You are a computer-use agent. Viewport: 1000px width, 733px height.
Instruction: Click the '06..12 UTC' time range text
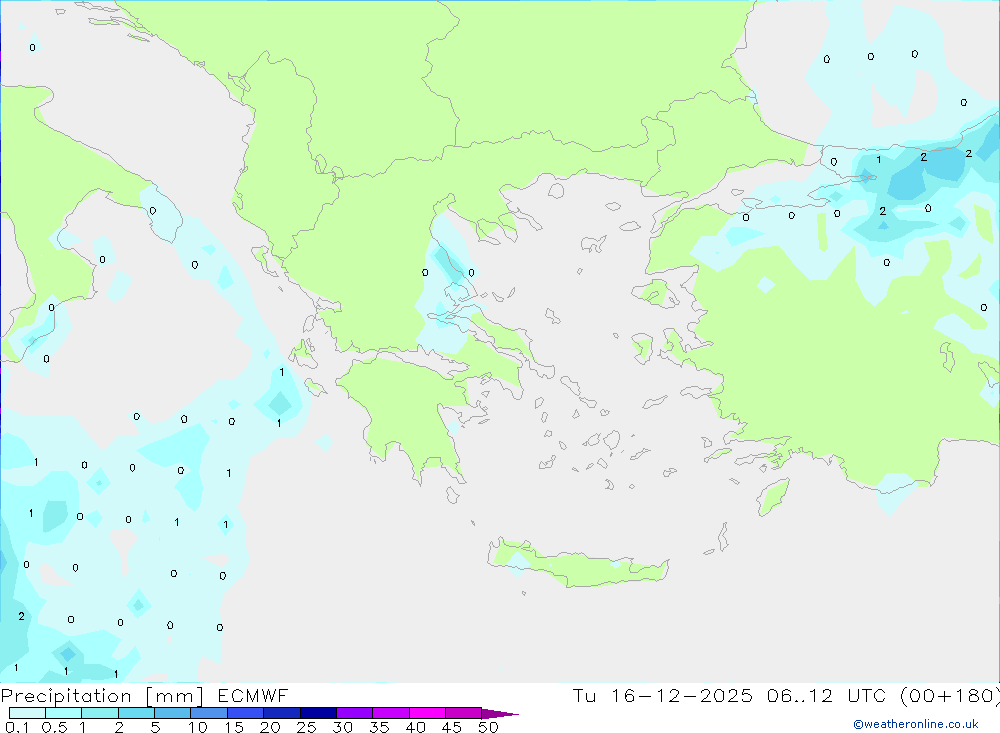[826, 696]
